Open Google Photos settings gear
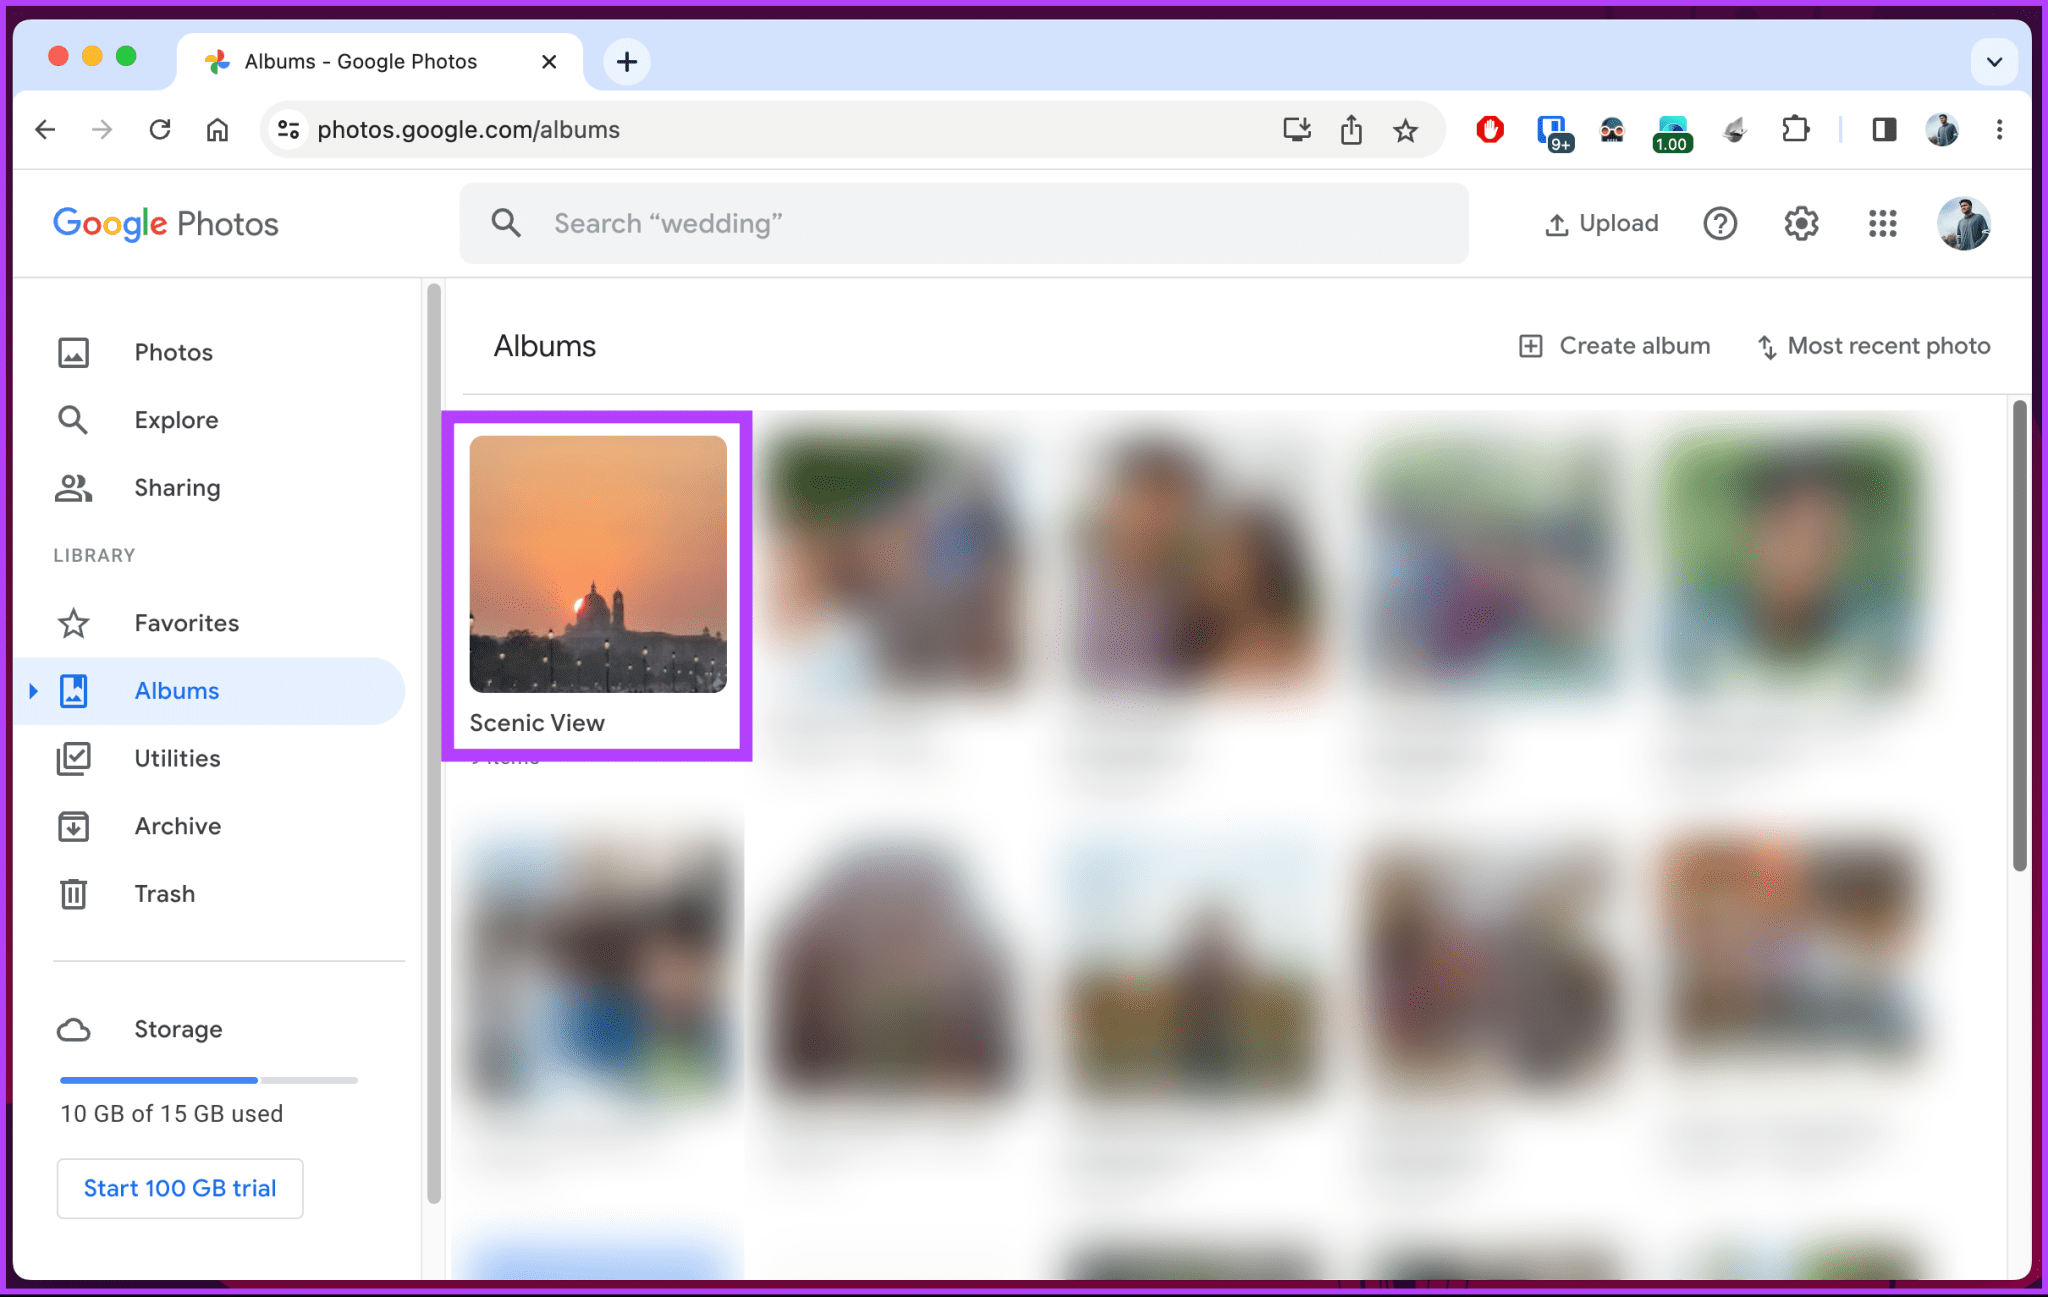2048x1297 pixels. (x=1801, y=223)
